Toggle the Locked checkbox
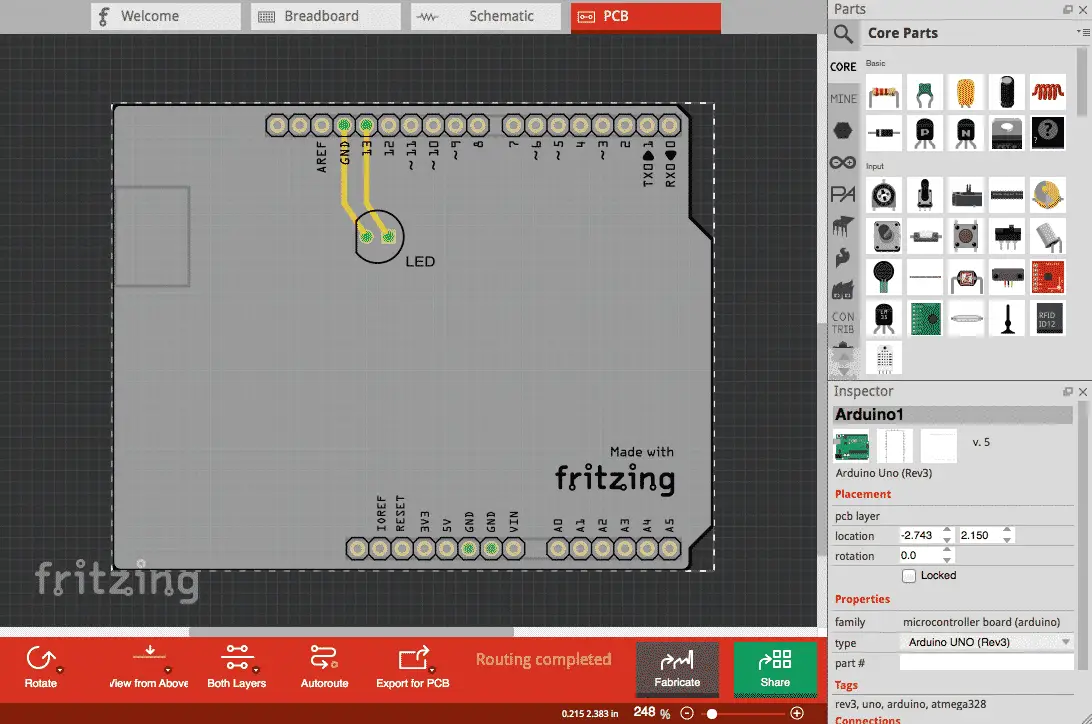The height and width of the screenshot is (724, 1092). point(909,576)
